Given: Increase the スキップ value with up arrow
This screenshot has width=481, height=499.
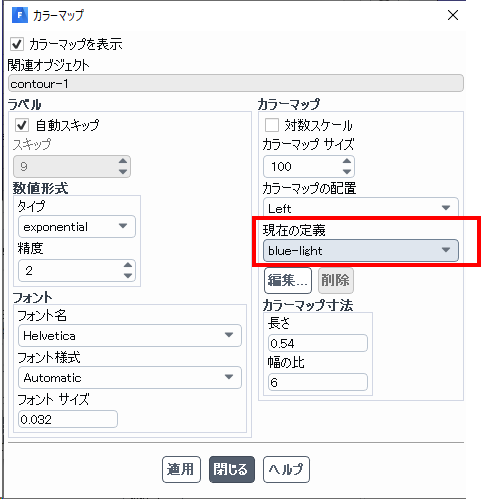Looking at the screenshot, I should pos(123,161).
